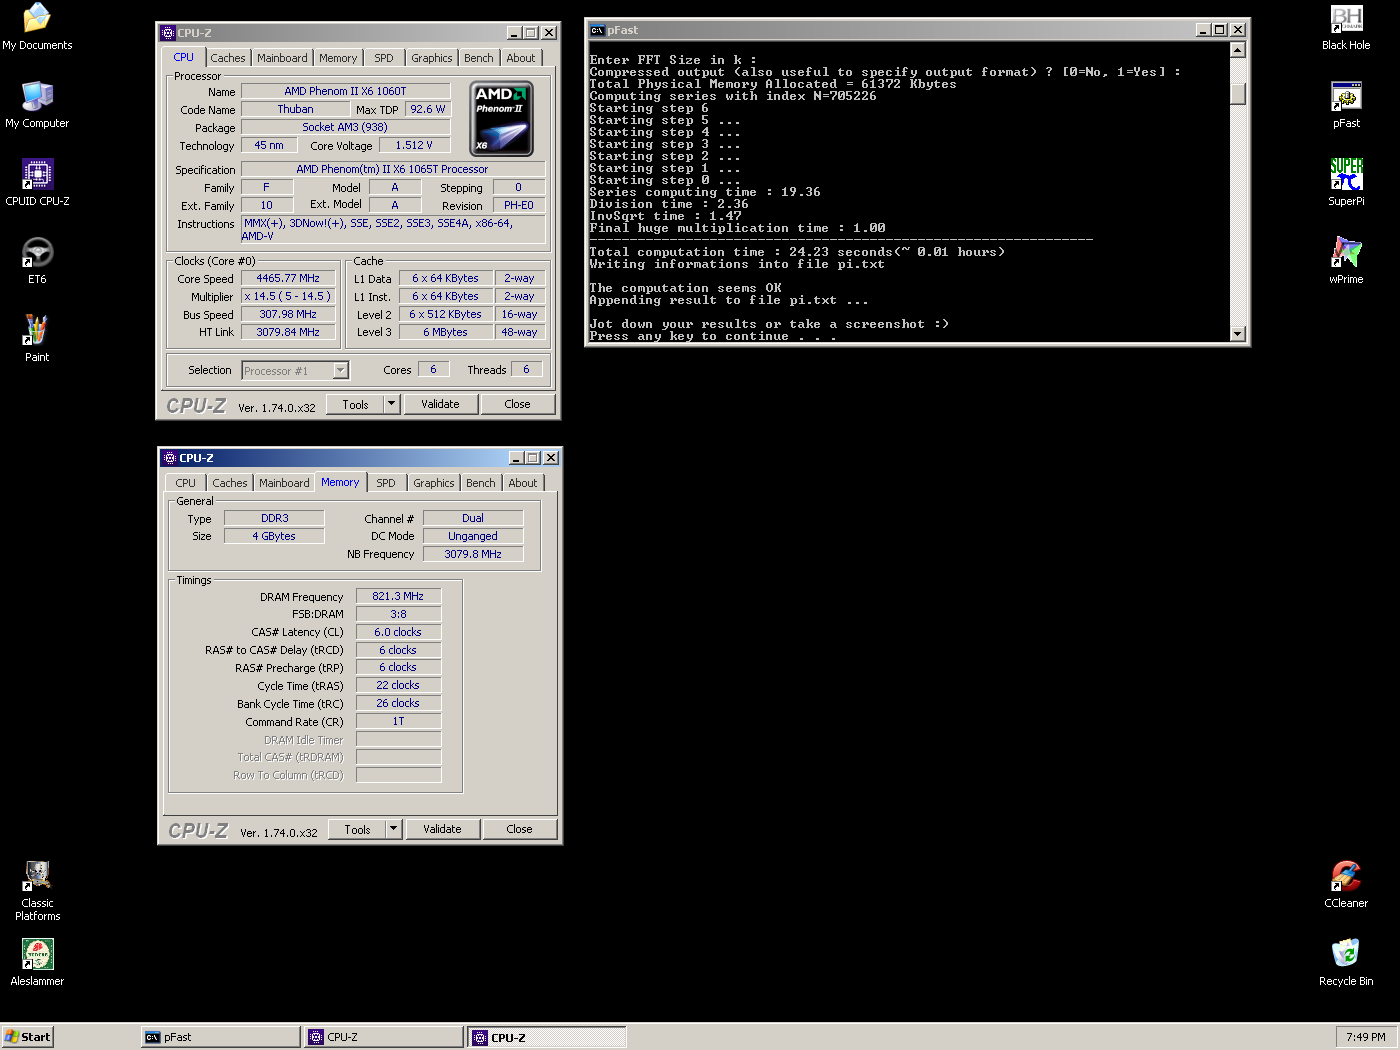
Task: Click the Core Voltage 1.512 V value
Action: [x=414, y=145]
